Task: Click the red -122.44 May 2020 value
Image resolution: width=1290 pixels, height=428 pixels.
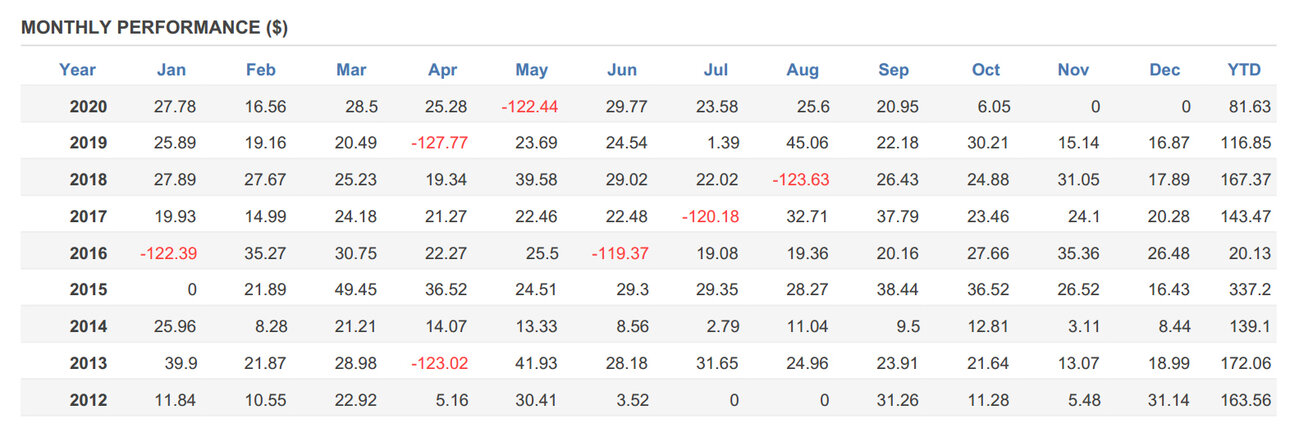Action: pyautogui.click(x=531, y=107)
